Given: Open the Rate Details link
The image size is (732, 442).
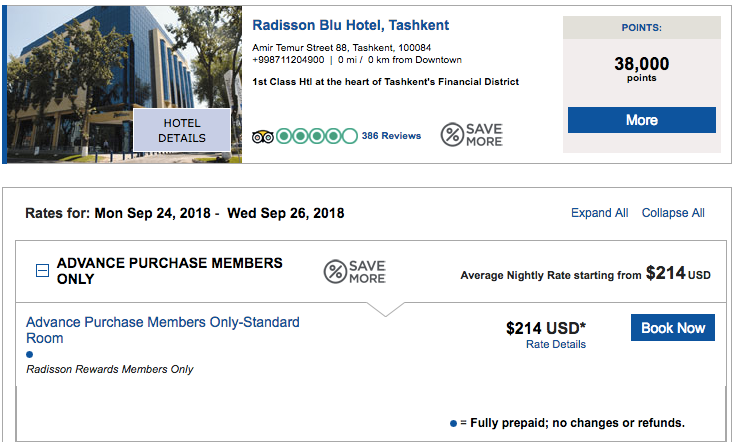Looking at the screenshot, I should coord(556,345).
